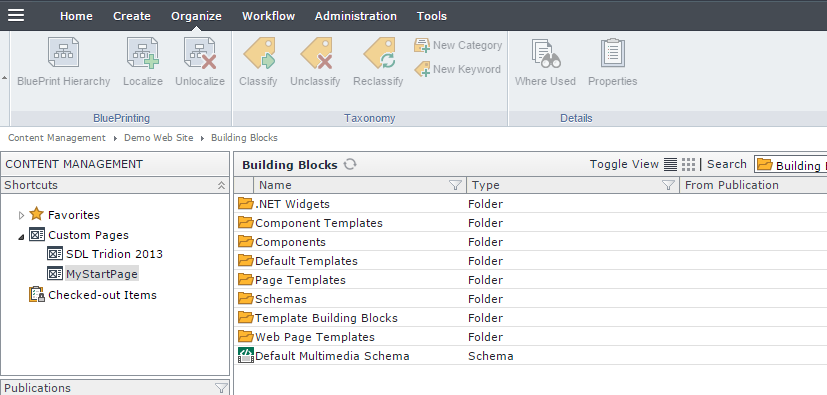Select Checked-out Items tree item

[102, 295]
